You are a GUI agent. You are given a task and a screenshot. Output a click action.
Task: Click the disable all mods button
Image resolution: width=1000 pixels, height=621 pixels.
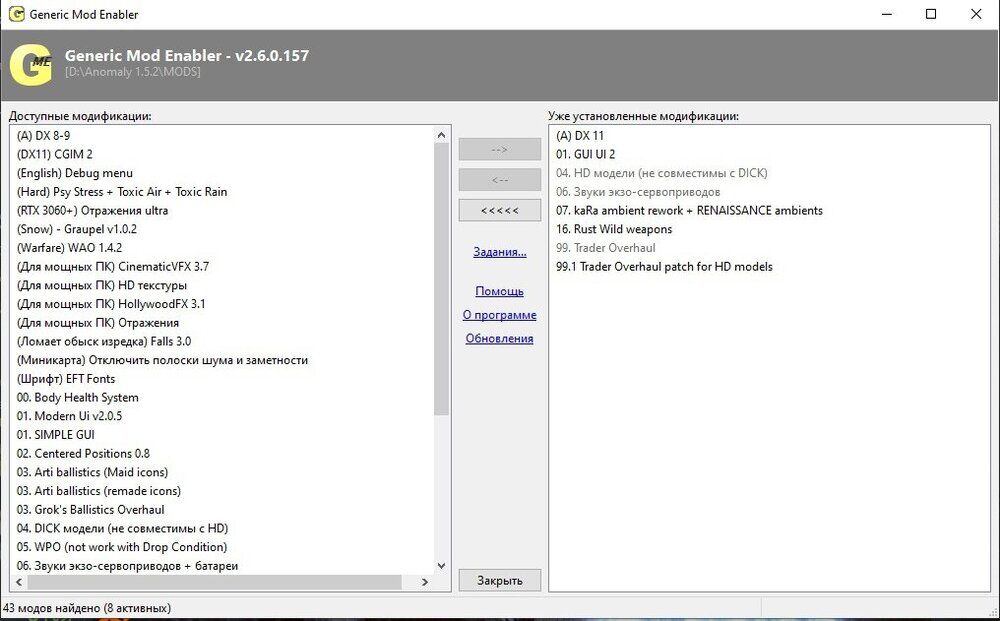tap(499, 211)
